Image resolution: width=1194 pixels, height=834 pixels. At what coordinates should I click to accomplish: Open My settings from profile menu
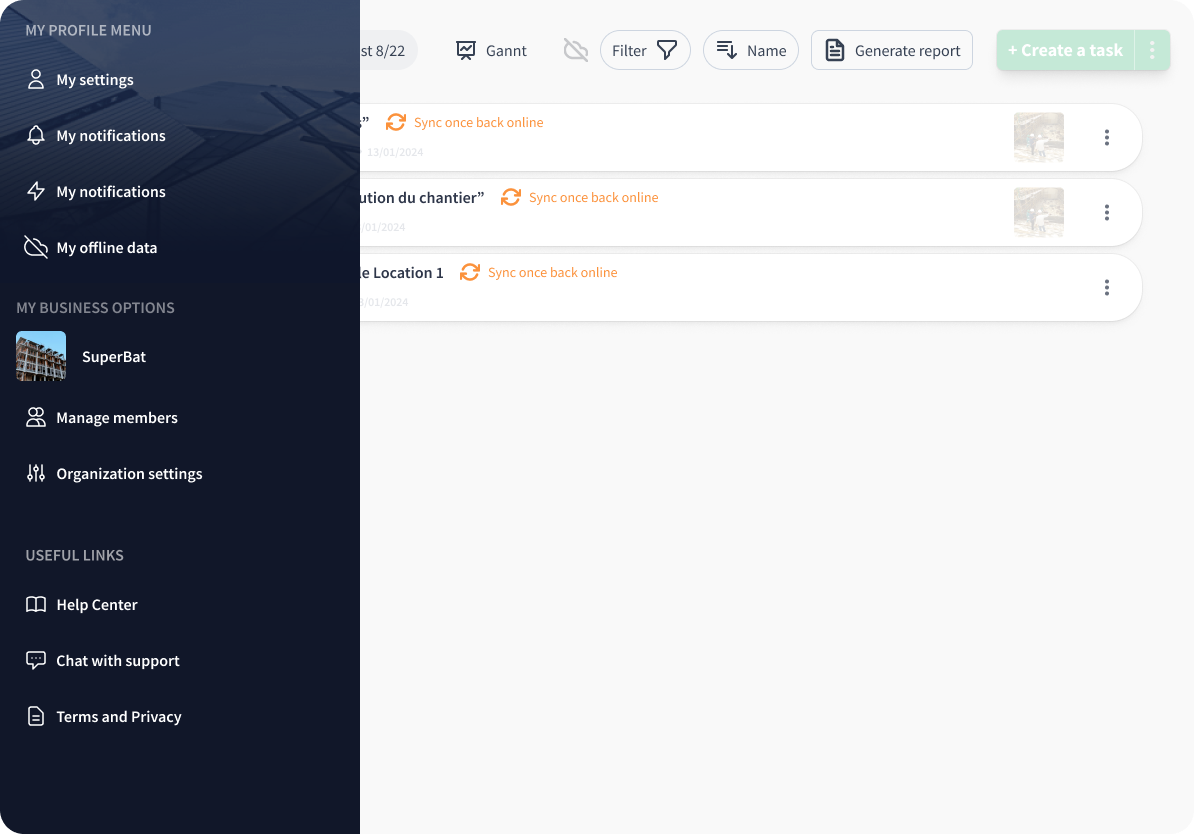tap(94, 80)
